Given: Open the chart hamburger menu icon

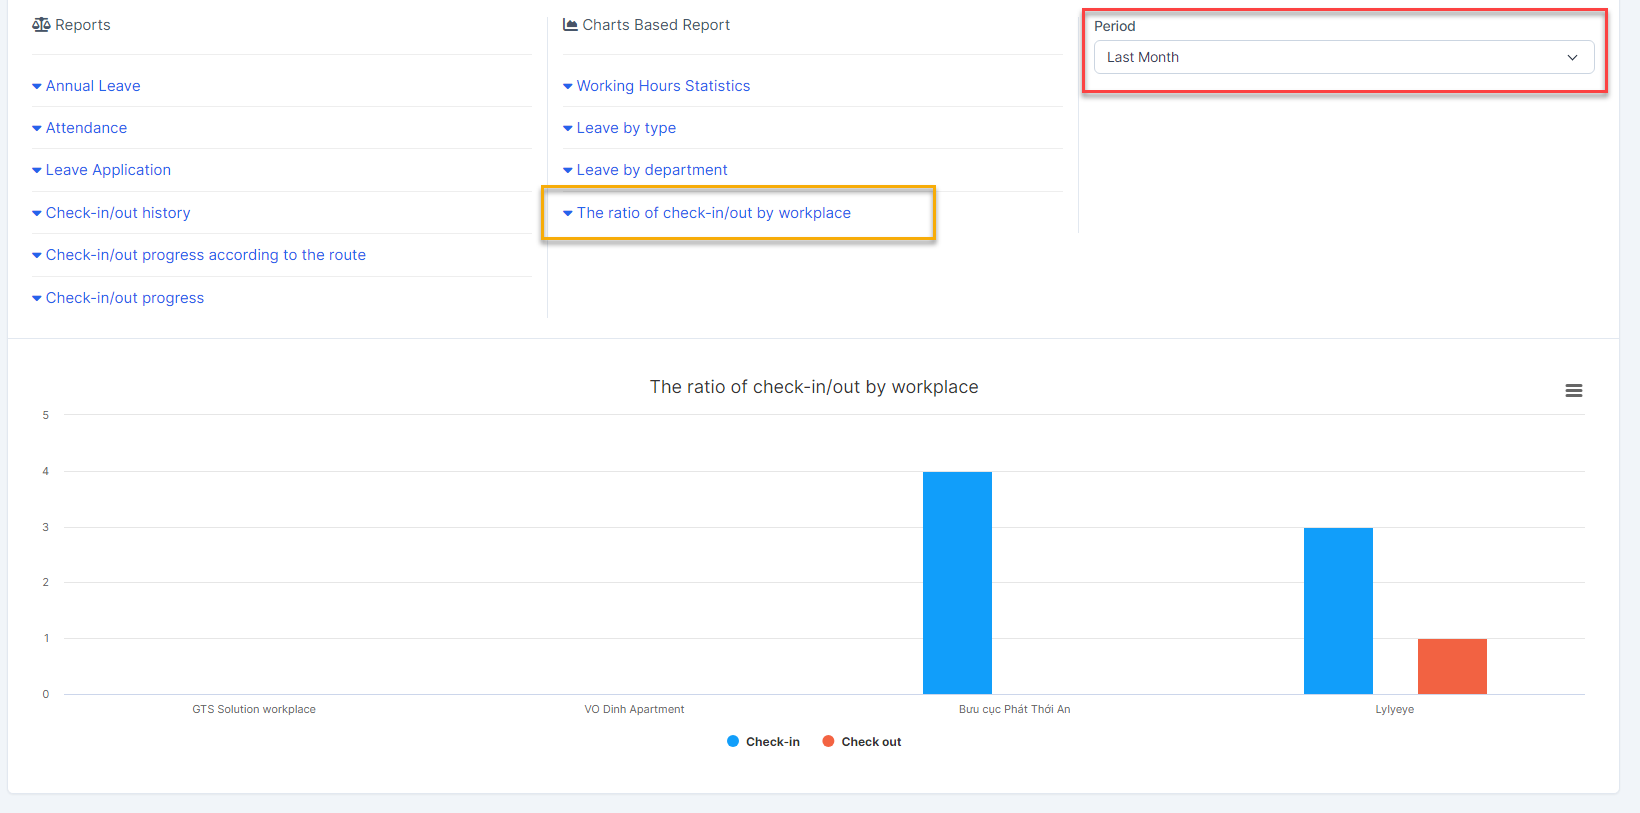Looking at the screenshot, I should point(1573,391).
